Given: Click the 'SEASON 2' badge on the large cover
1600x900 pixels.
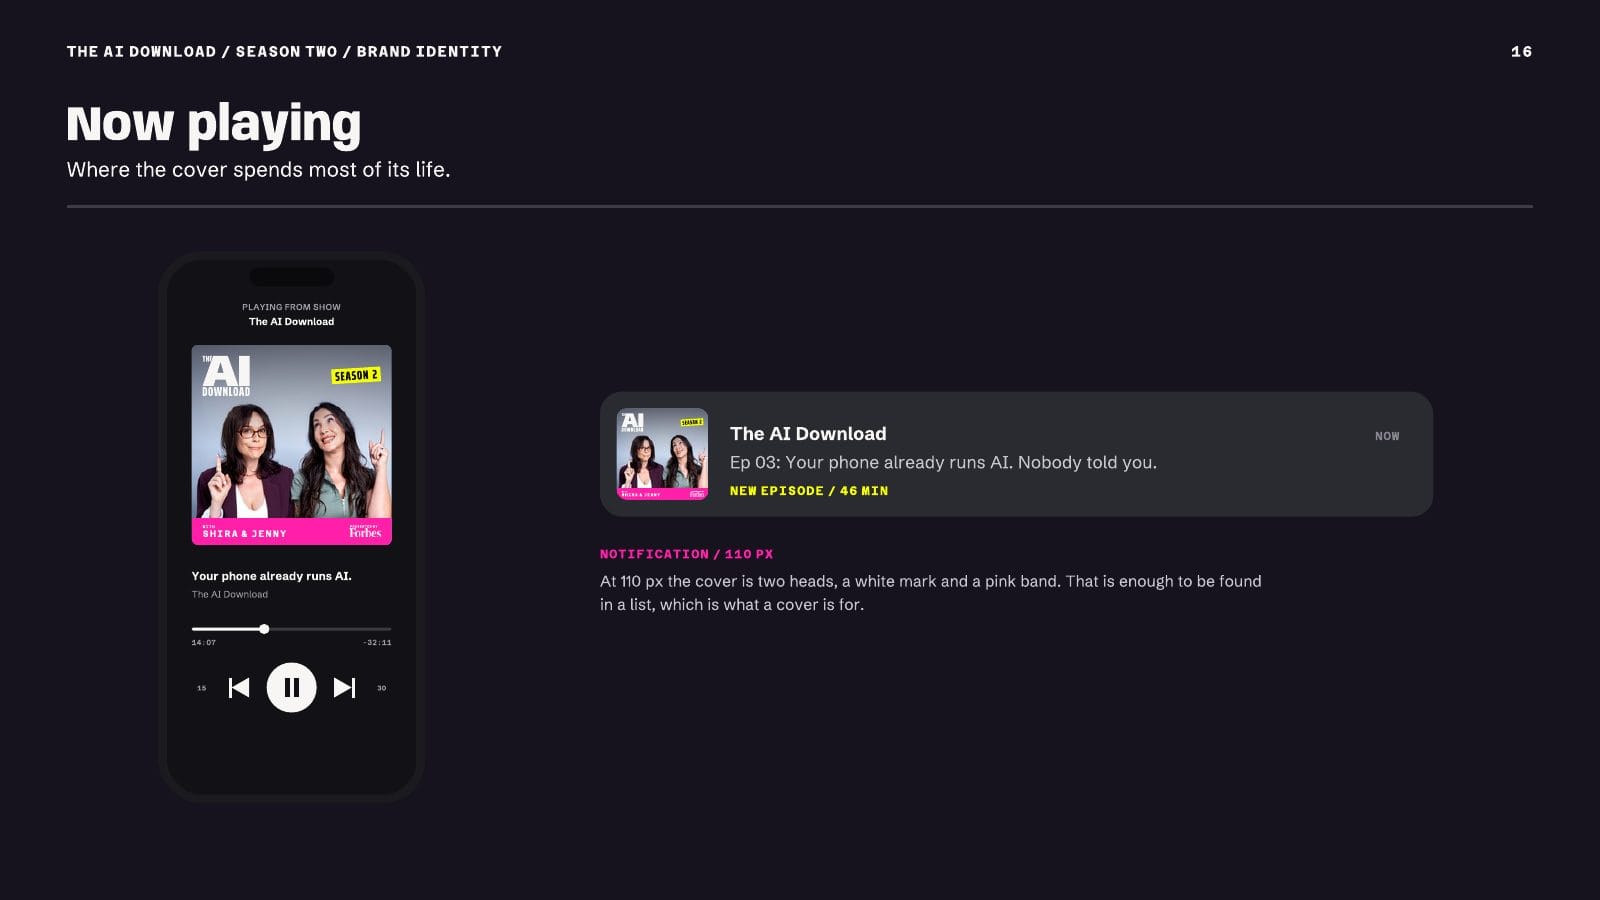Looking at the screenshot, I should click(x=356, y=375).
